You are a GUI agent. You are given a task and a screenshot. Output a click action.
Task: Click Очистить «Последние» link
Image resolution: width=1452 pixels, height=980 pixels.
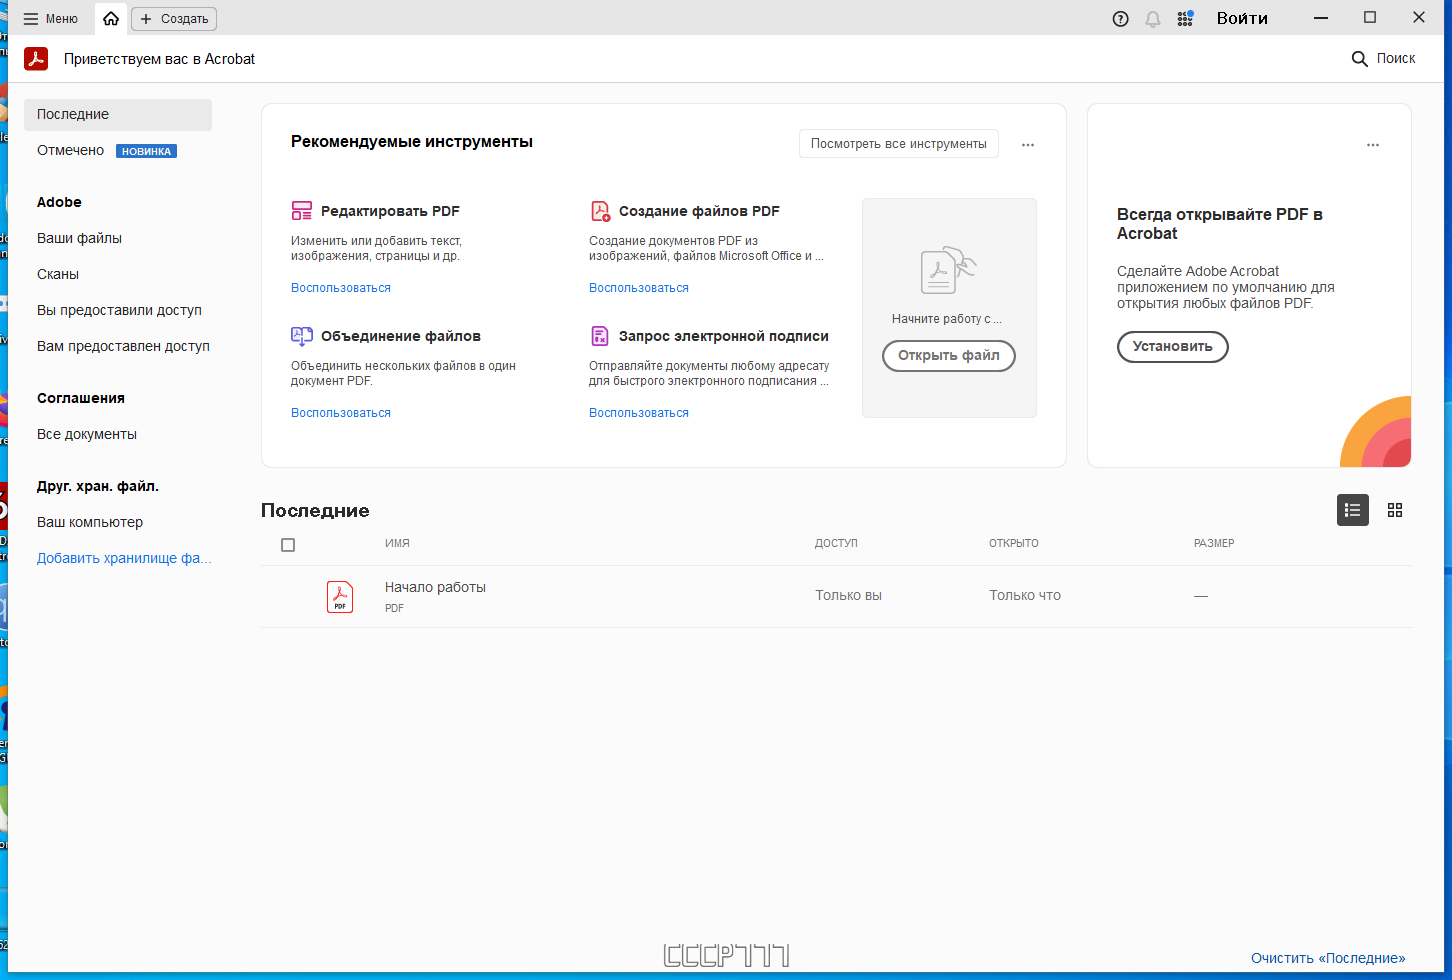click(1328, 958)
